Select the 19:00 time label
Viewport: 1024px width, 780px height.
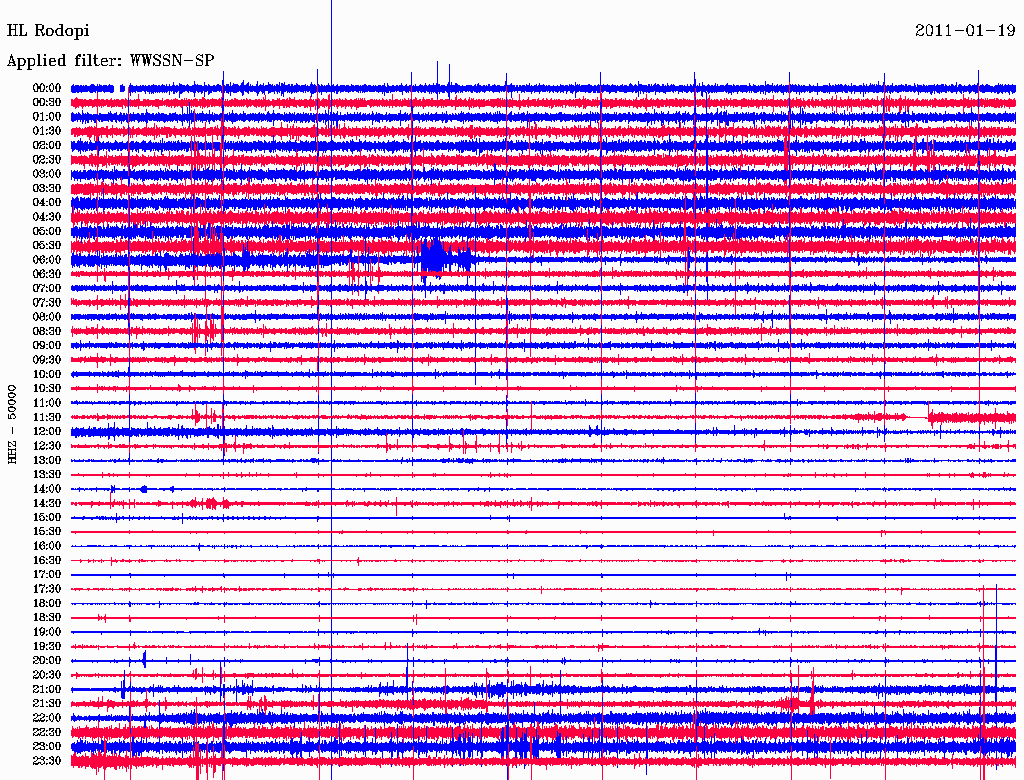tap(47, 632)
